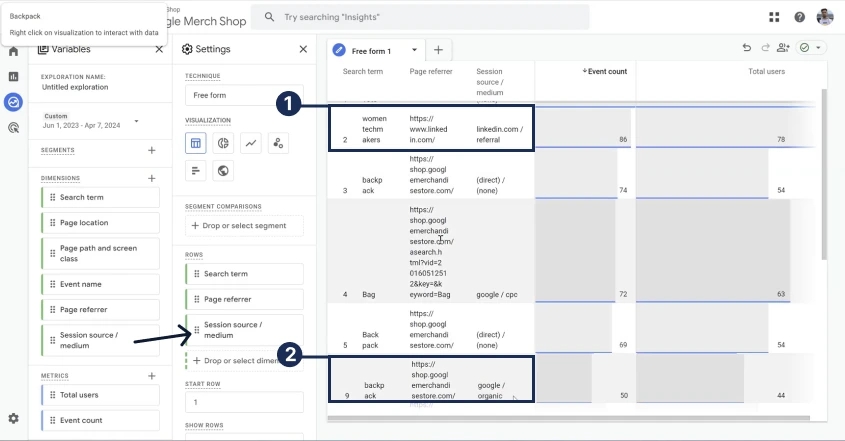Select Page referrer dimension in Variables

coord(100,309)
